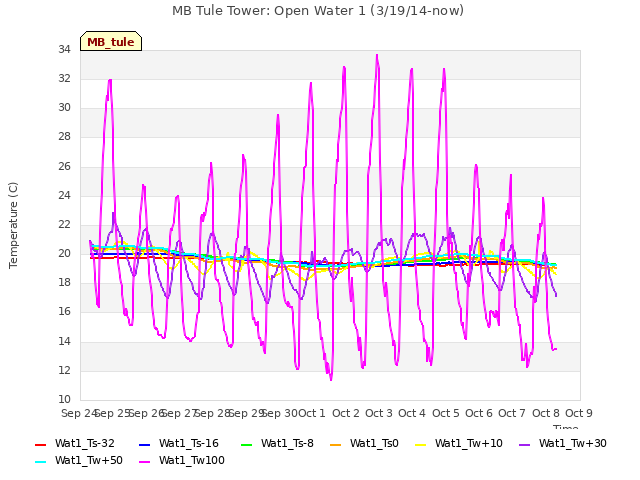Click the 20 y-axis tick label
Screen dimensions: 640x480
pyautogui.click(x=64, y=253)
